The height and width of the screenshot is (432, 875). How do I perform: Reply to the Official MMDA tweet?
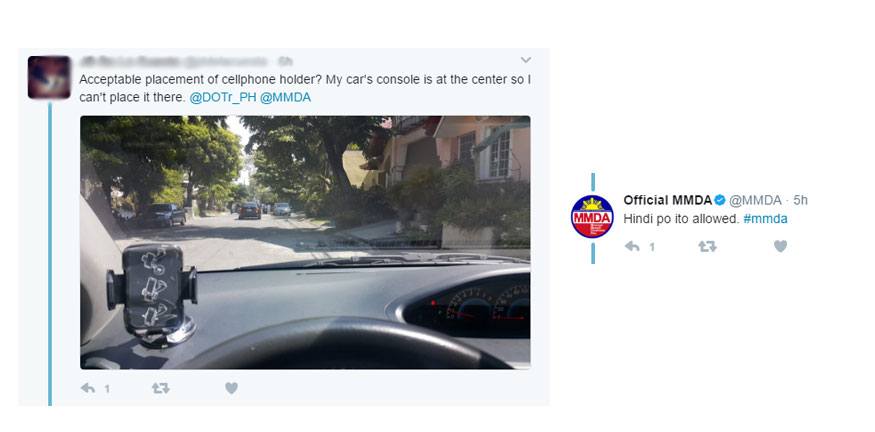pos(632,246)
